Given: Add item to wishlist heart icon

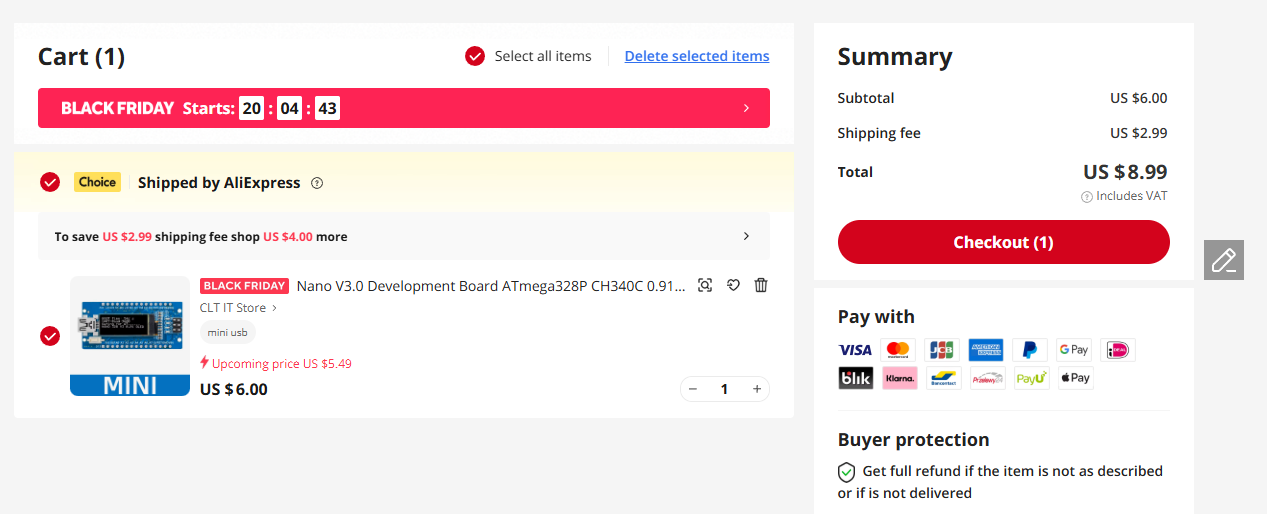Looking at the screenshot, I should tap(733, 285).
